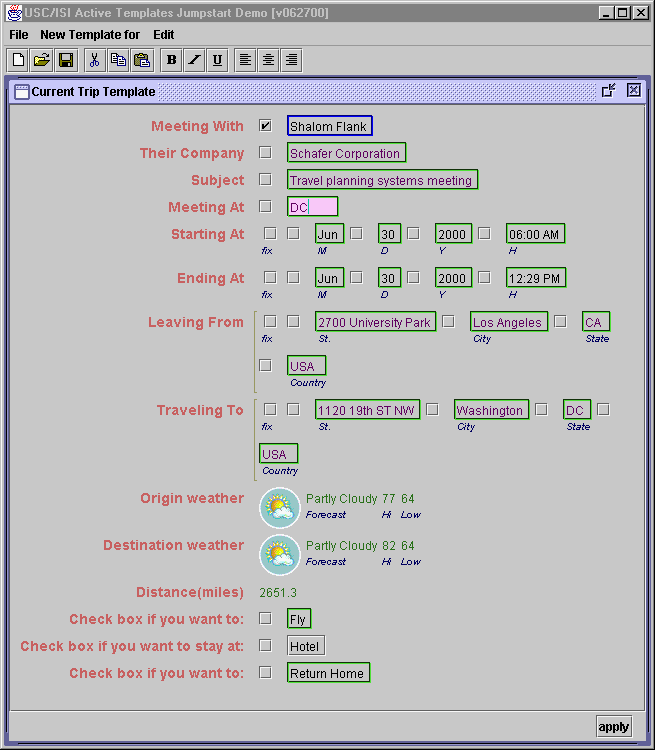The image size is (655, 750).
Task: Paste using the clipboard icon
Action: pyautogui.click(x=142, y=60)
